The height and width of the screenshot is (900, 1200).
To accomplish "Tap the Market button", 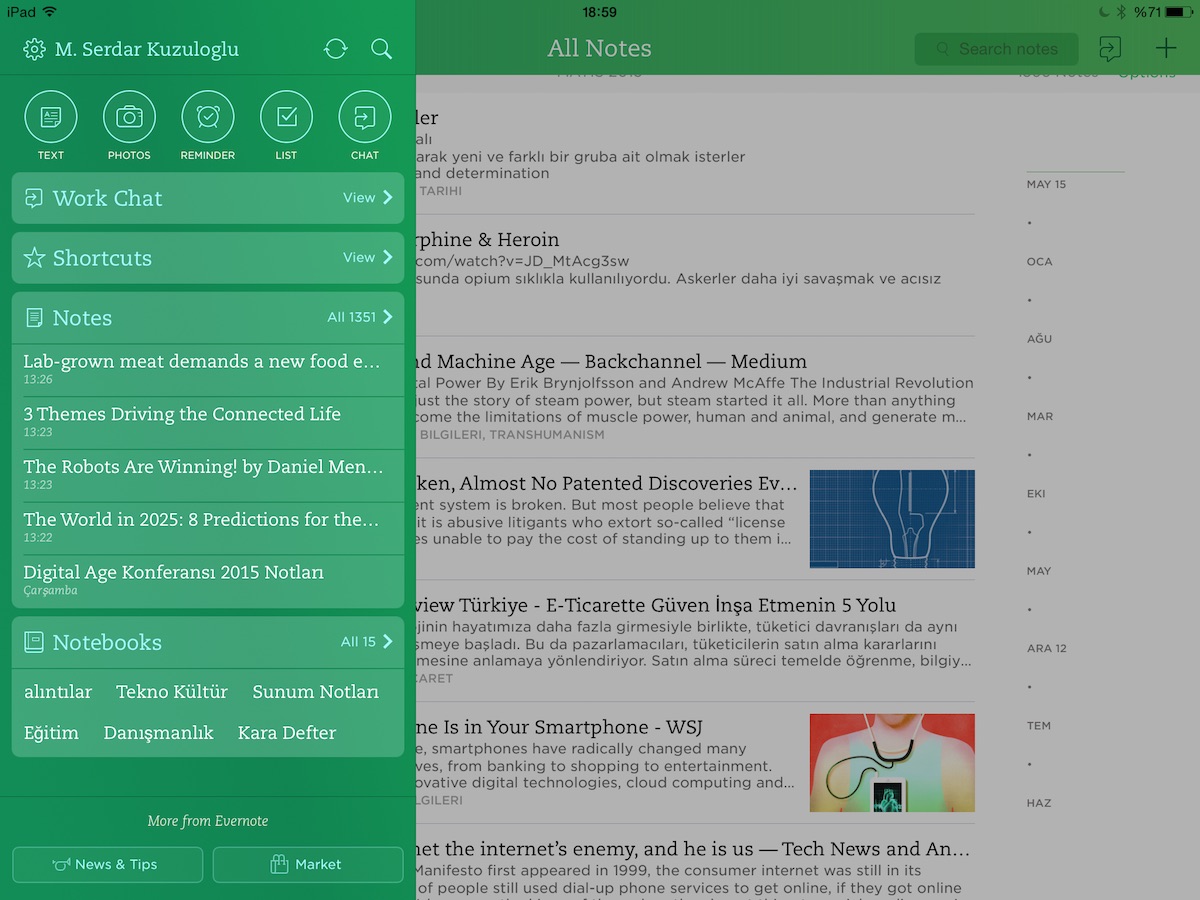I will [308, 865].
